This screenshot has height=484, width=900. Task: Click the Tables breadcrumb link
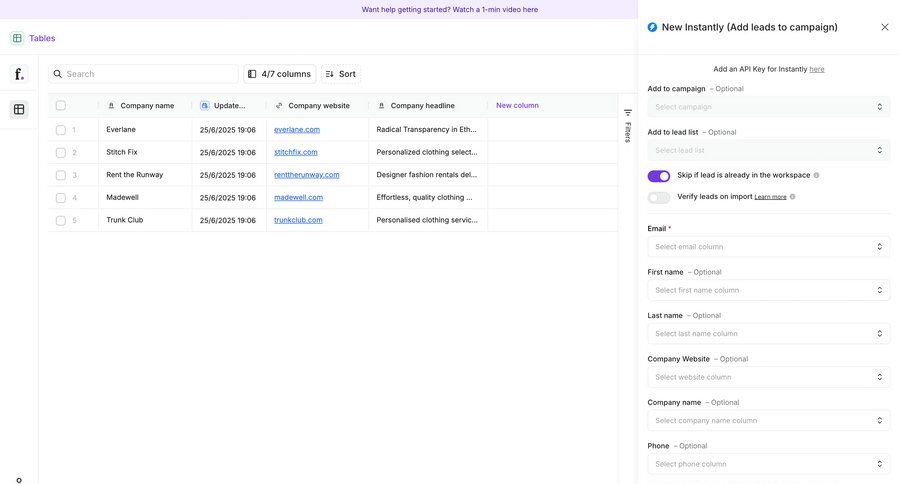coord(42,38)
